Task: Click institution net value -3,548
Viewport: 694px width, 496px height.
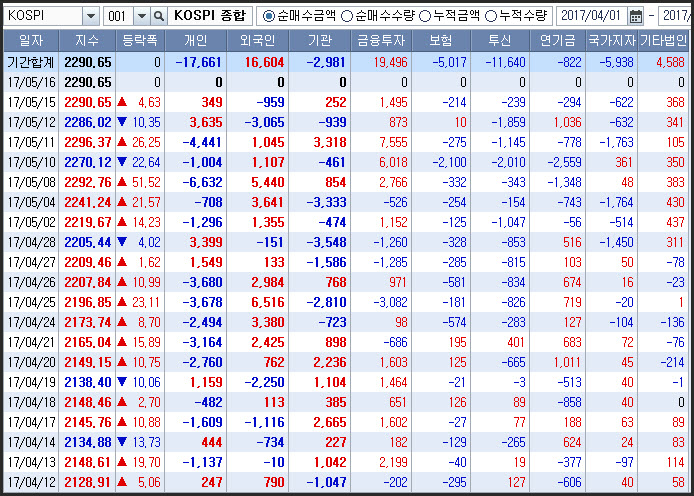Action: pyautogui.click(x=327, y=242)
